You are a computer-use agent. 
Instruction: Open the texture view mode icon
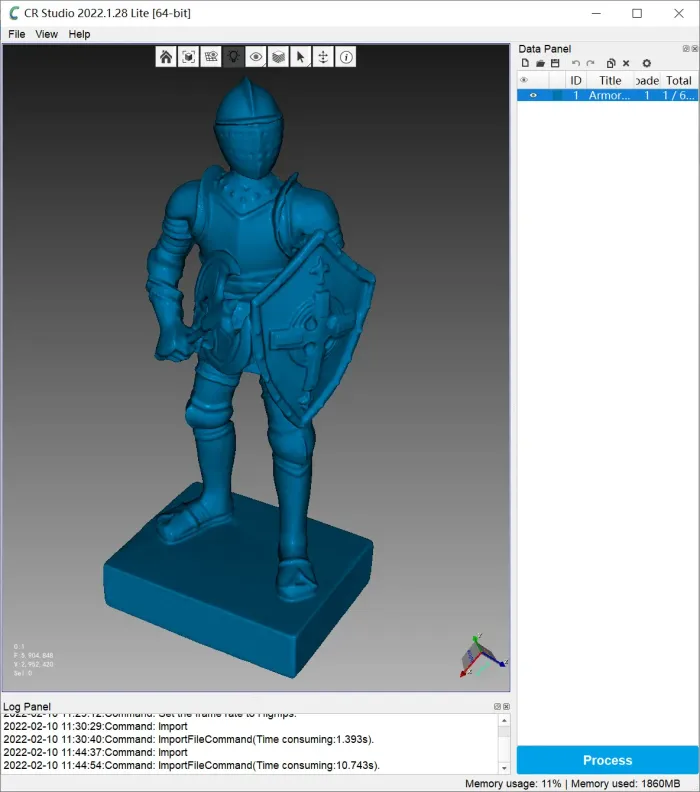[211, 57]
